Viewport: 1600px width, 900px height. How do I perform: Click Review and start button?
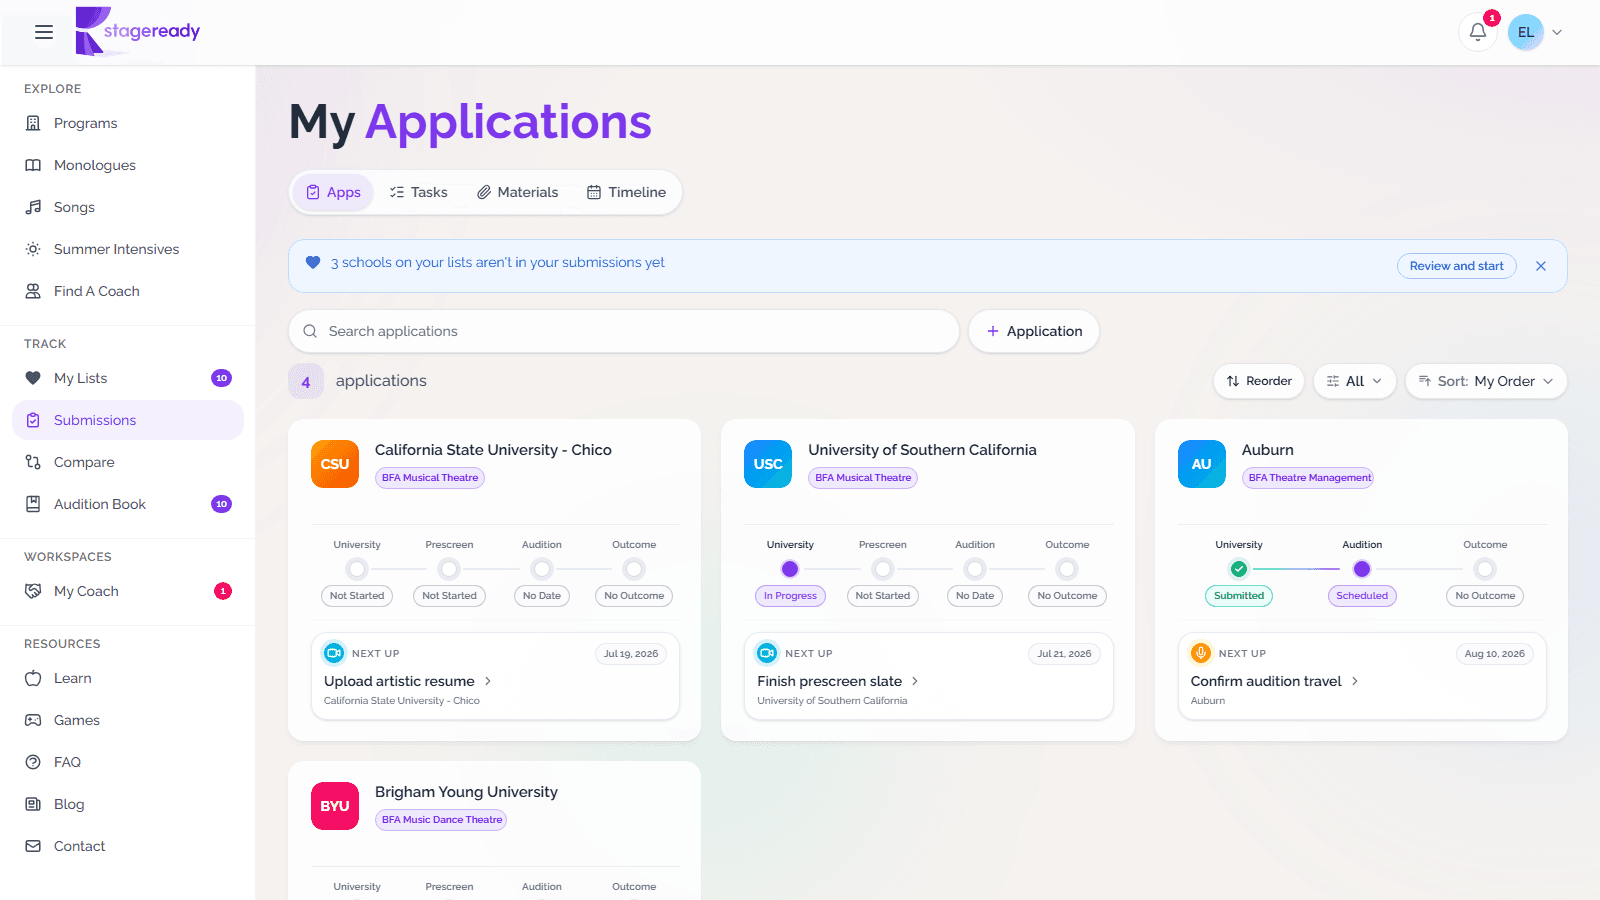[1457, 266]
